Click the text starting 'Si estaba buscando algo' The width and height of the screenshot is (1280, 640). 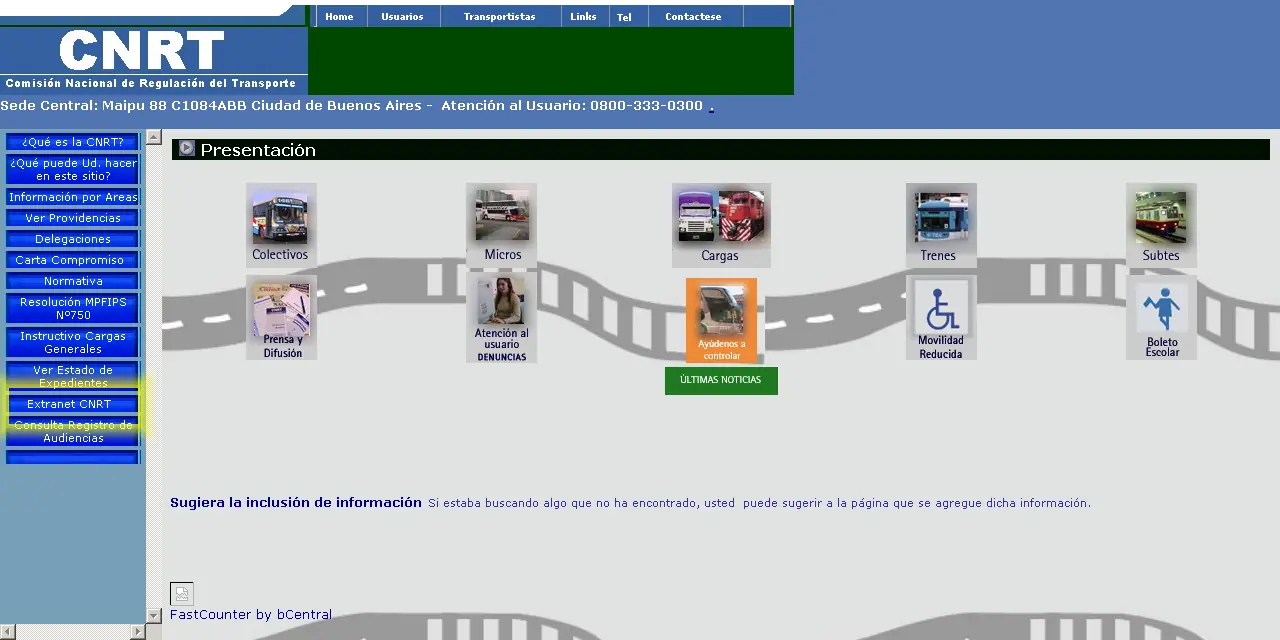[x=759, y=503]
